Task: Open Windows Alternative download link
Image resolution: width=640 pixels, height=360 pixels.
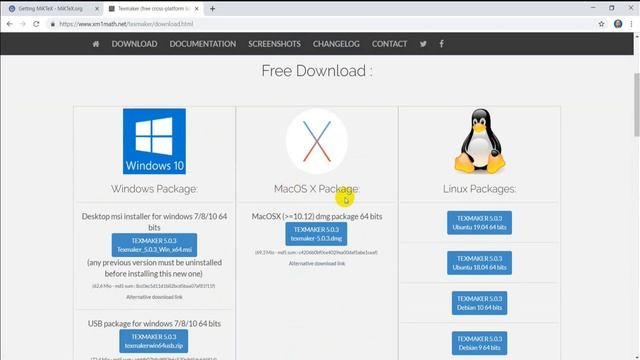Action: pos(154,297)
